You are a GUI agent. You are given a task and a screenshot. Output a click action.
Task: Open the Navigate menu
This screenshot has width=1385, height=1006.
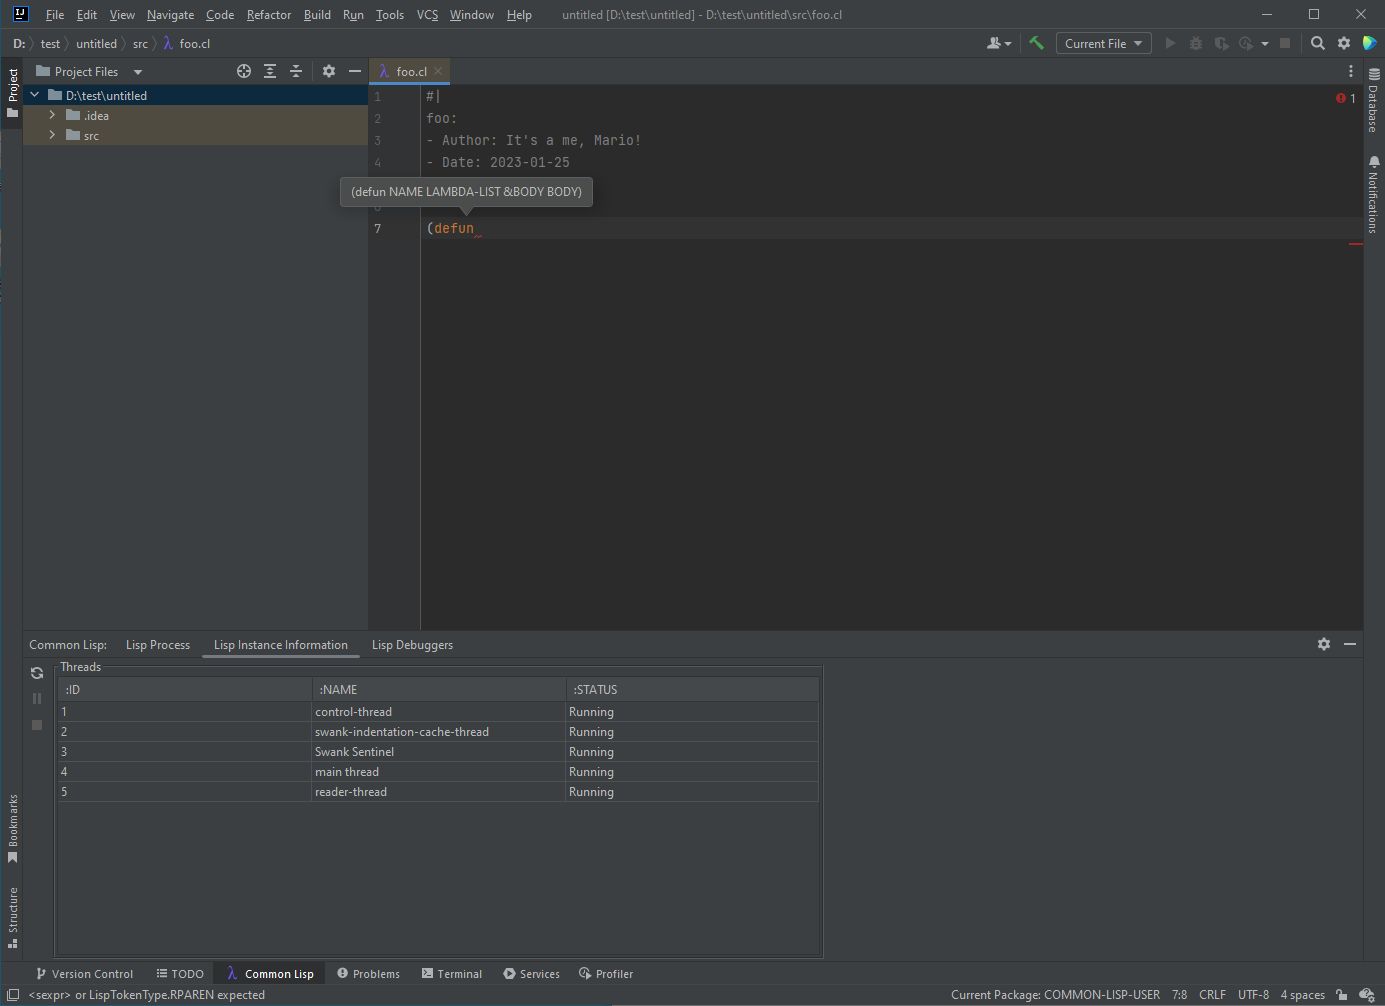point(170,15)
